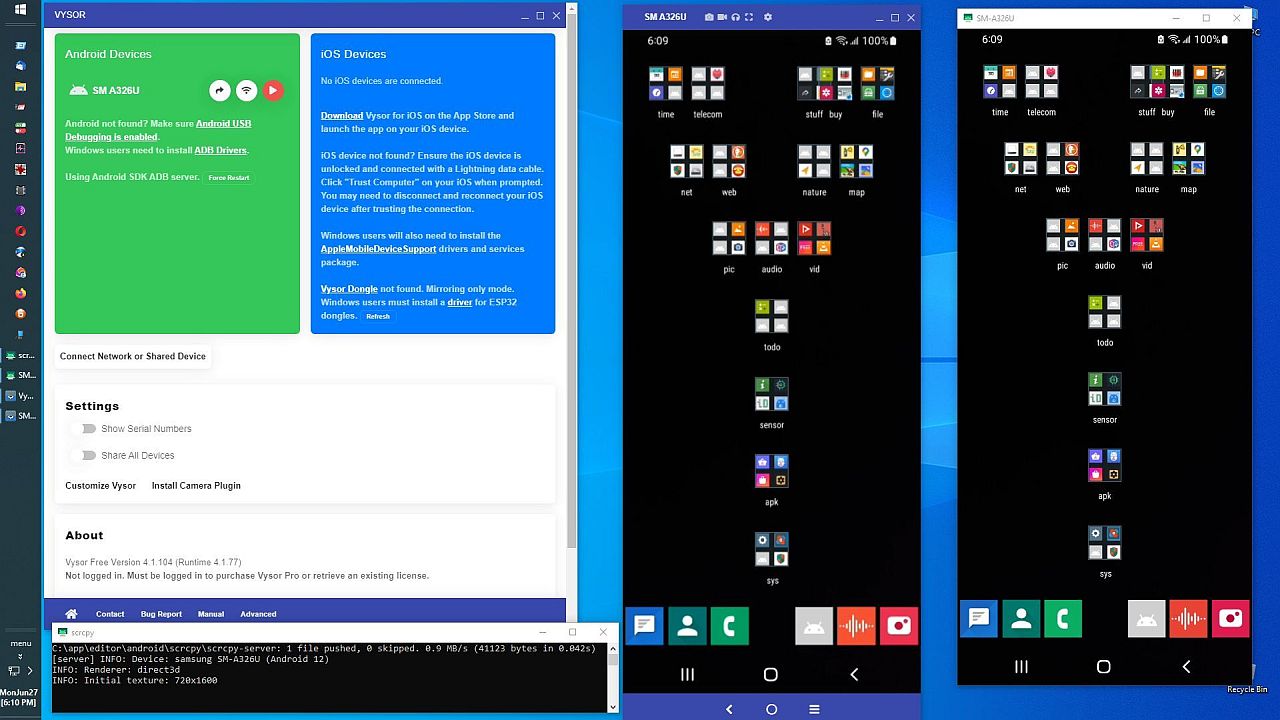
Task: Open the ADB Drivers link
Action: click(220, 150)
